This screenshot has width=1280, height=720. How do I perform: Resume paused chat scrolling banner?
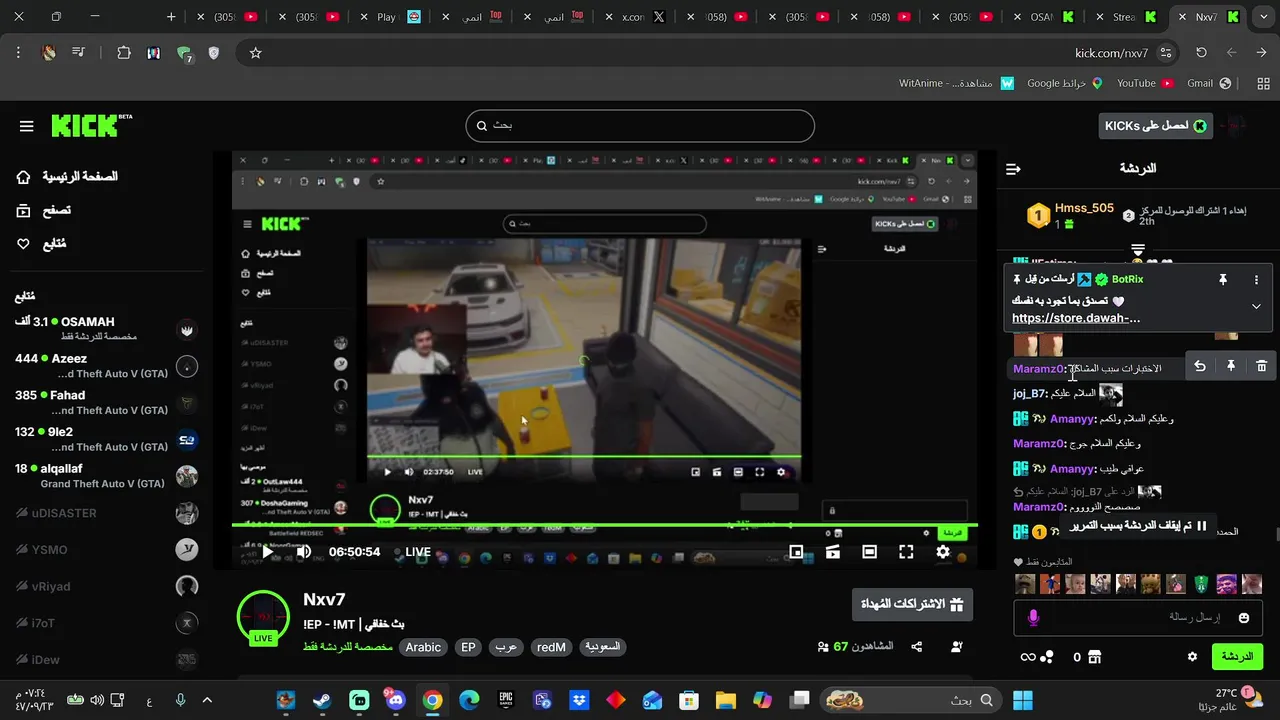(x=1138, y=526)
